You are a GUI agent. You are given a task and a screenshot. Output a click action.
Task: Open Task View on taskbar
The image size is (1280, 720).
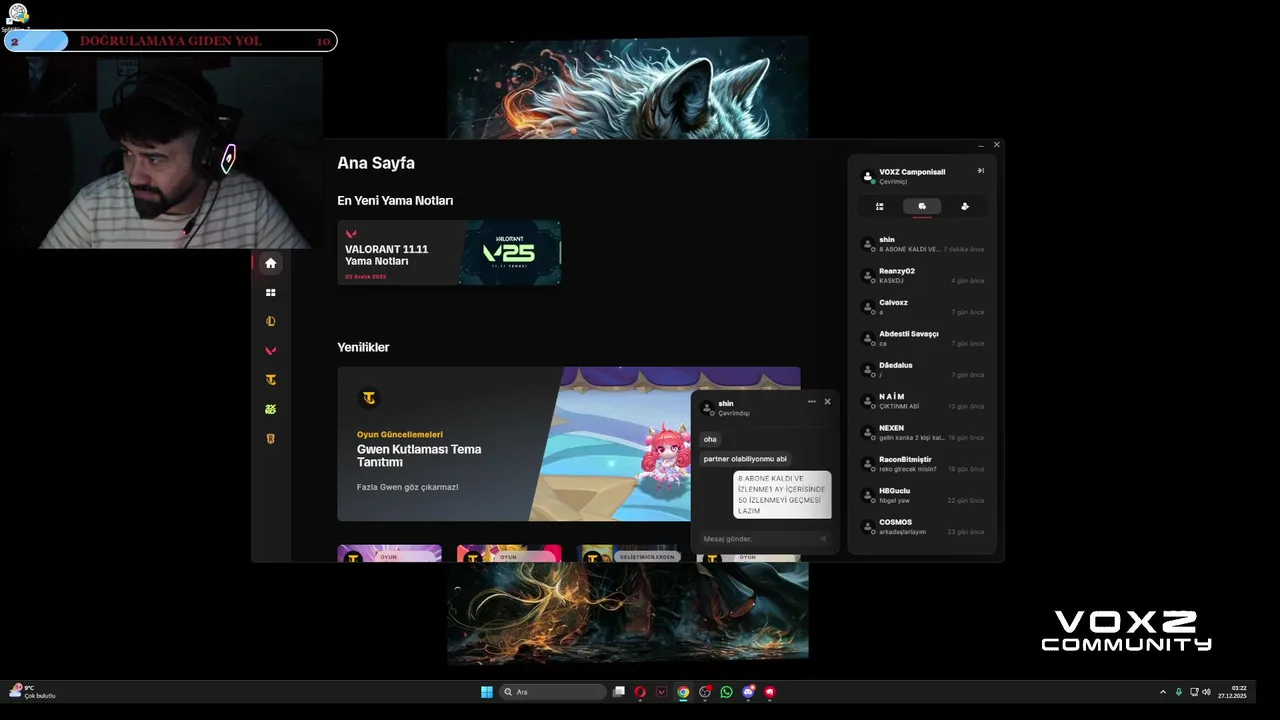(619, 692)
